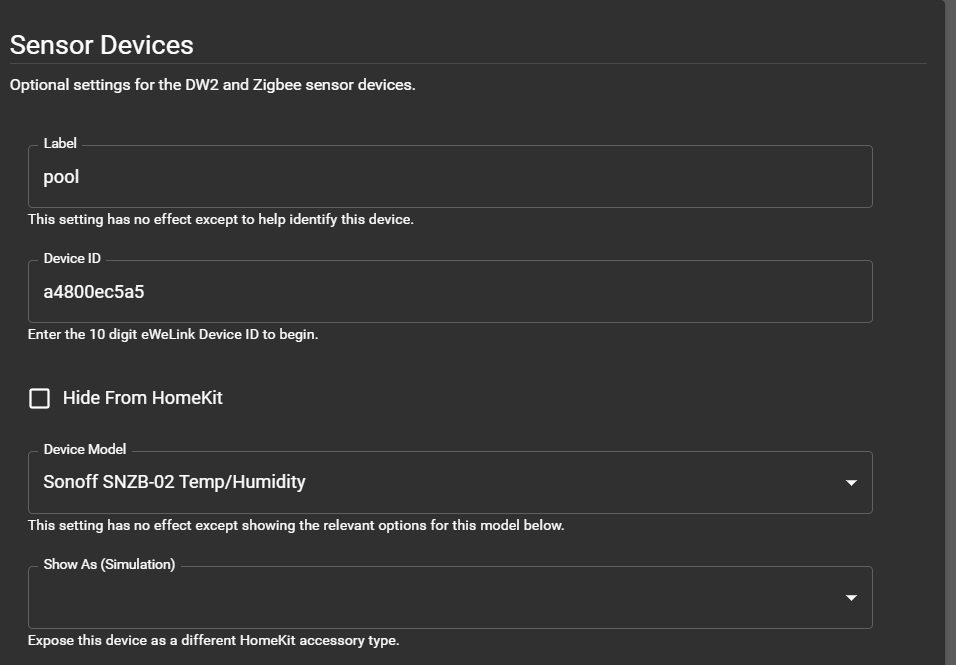Click the "Enter the 10 digit eWeLink" hint
This screenshot has height=665, width=956.
pos(172,334)
